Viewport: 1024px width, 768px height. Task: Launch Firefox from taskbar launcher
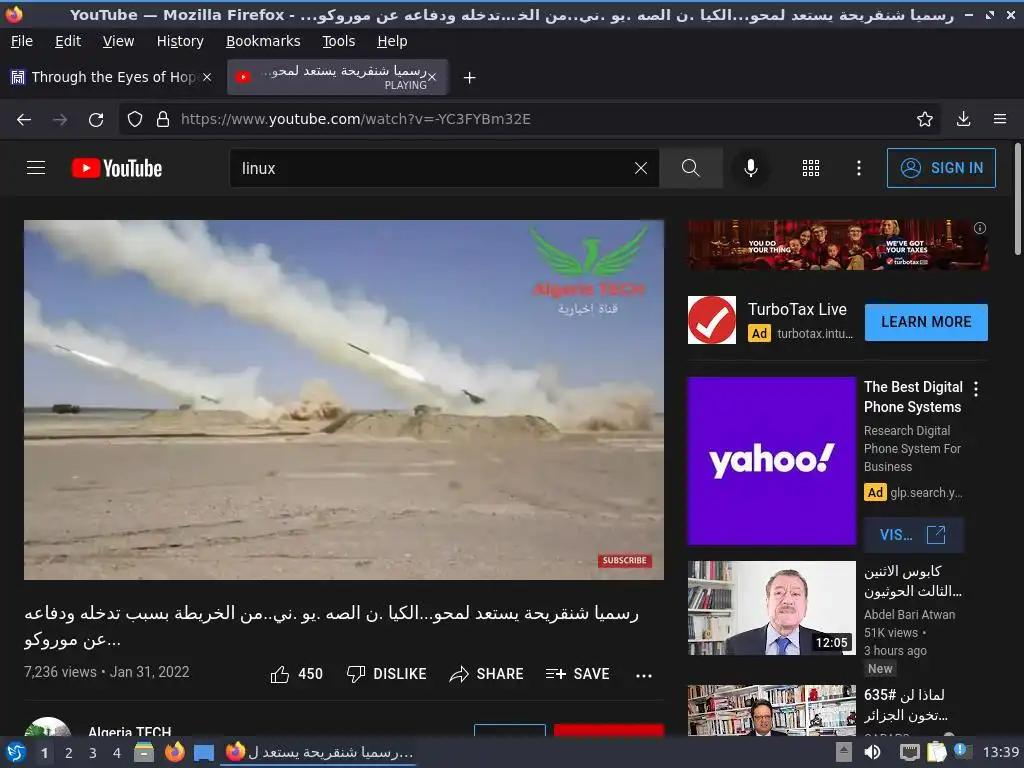tap(174, 752)
